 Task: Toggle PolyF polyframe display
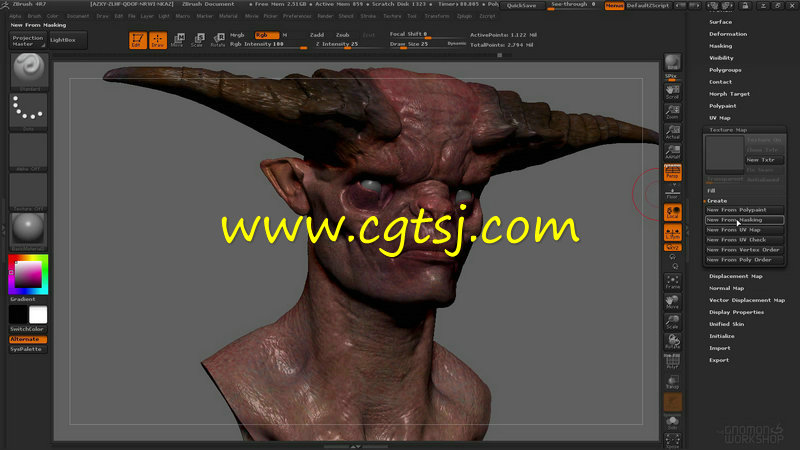click(672, 361)
